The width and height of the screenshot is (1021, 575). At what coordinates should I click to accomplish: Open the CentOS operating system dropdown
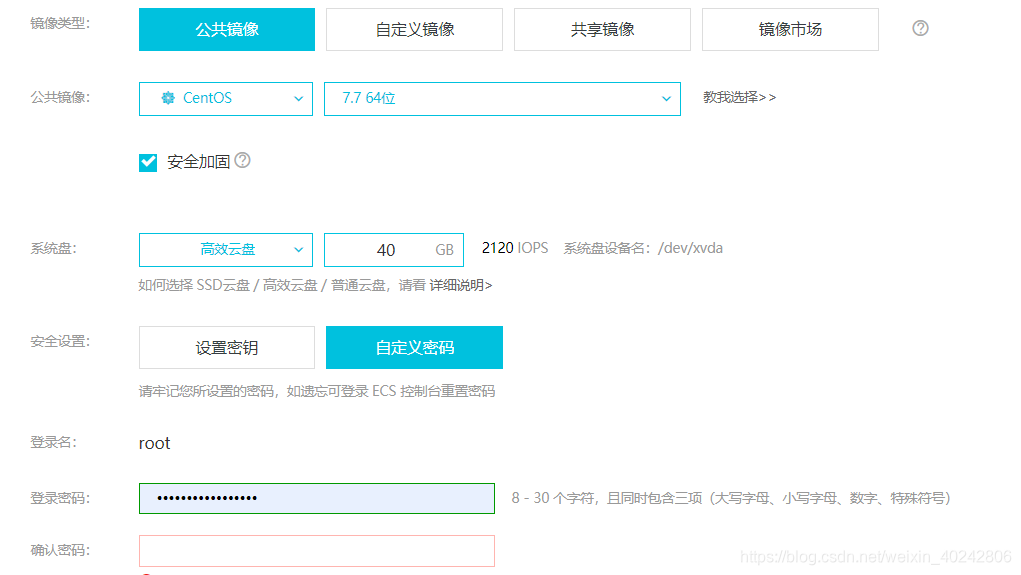click(226, 98)
